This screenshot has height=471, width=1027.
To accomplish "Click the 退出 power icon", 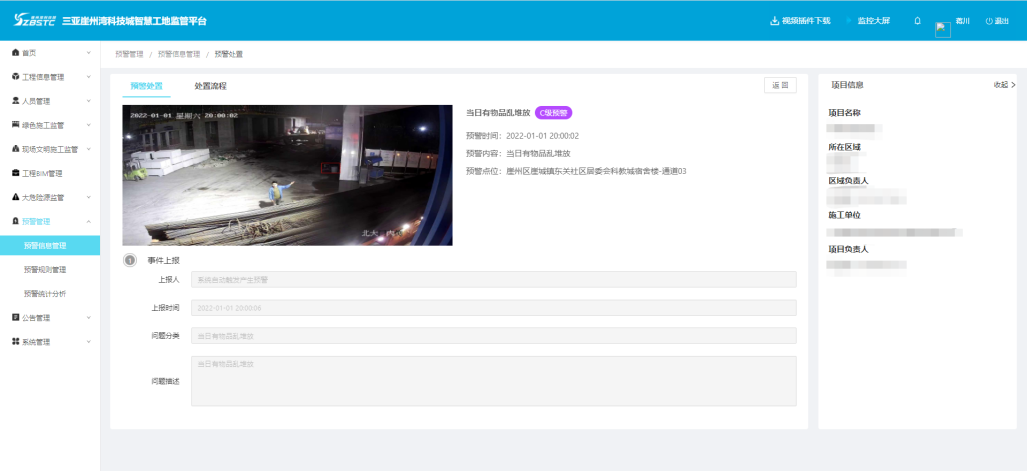I will pos(989,21).
